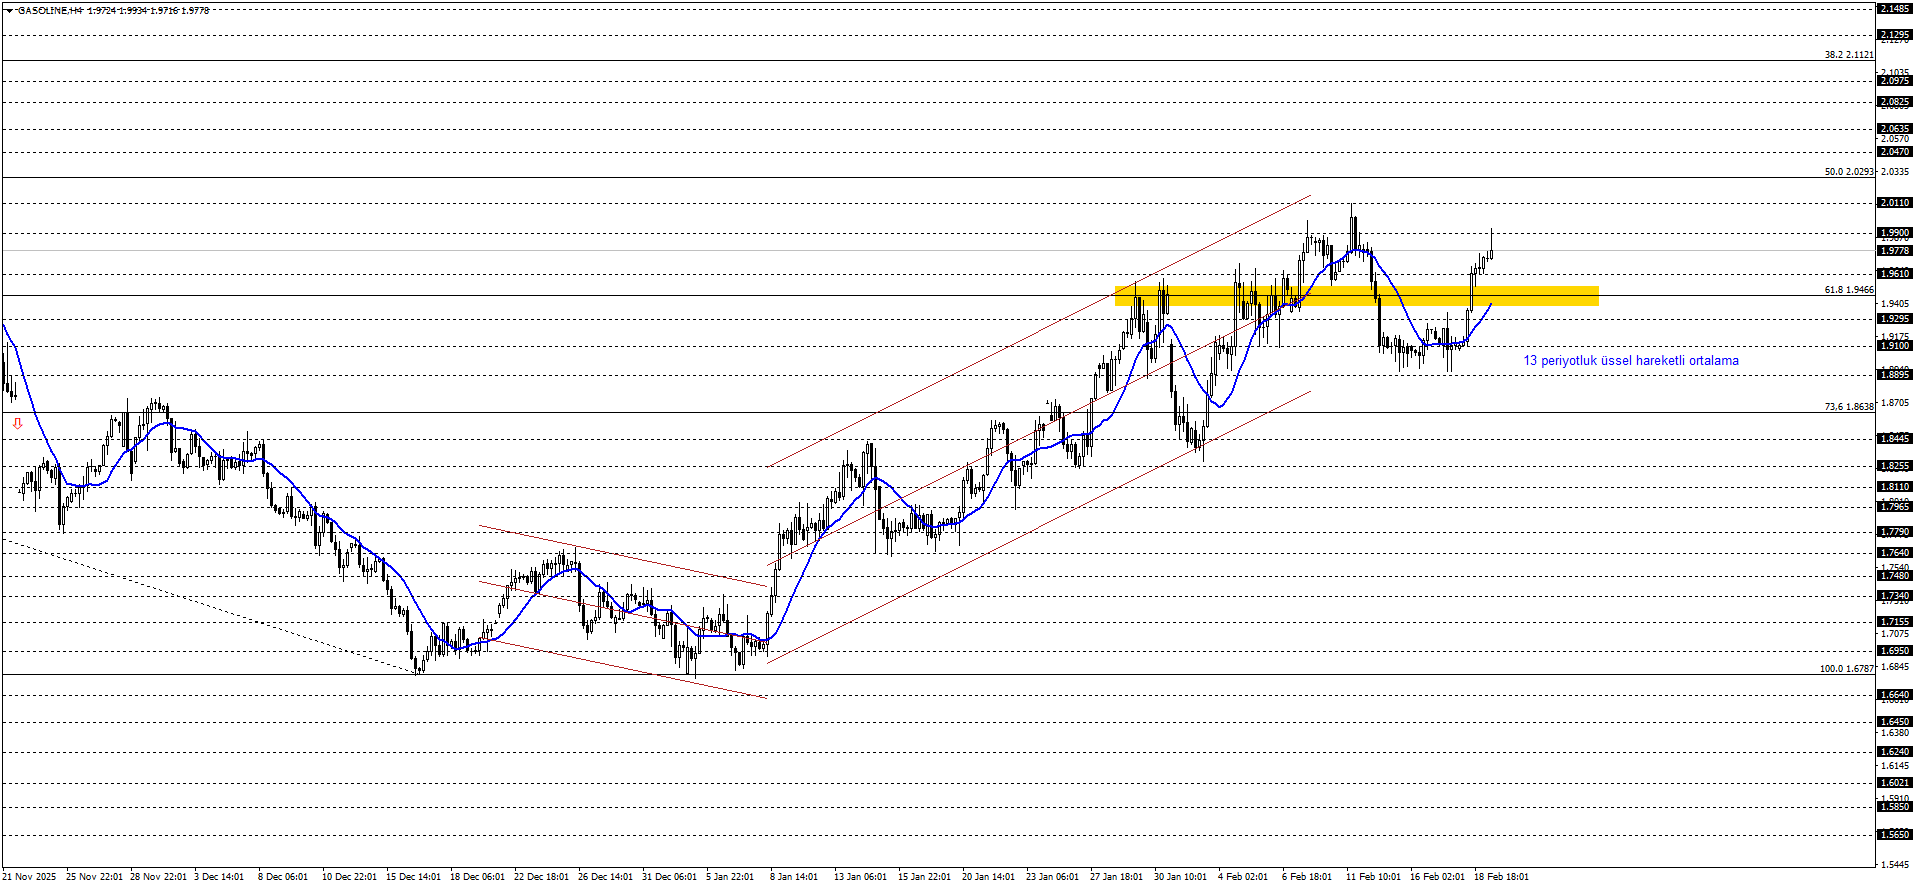1916x888 pixels.
Task: Click the current price tag 1.9778
Action: (x=1894, y=251)
